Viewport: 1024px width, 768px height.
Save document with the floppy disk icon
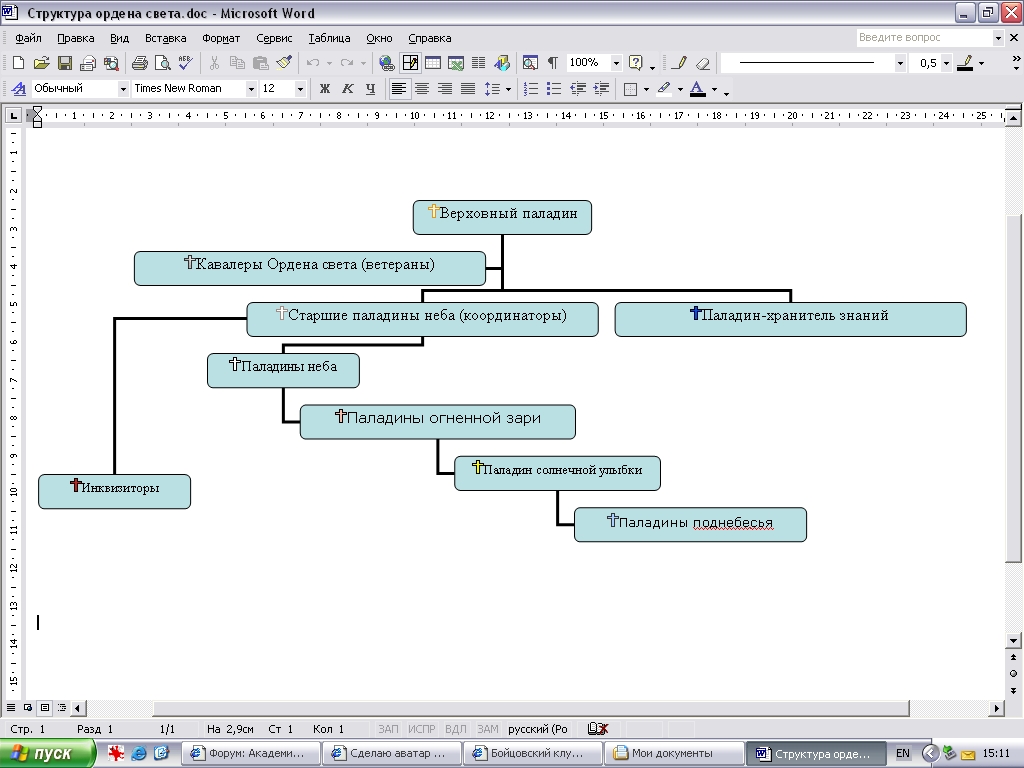click(x=65, y=63)
